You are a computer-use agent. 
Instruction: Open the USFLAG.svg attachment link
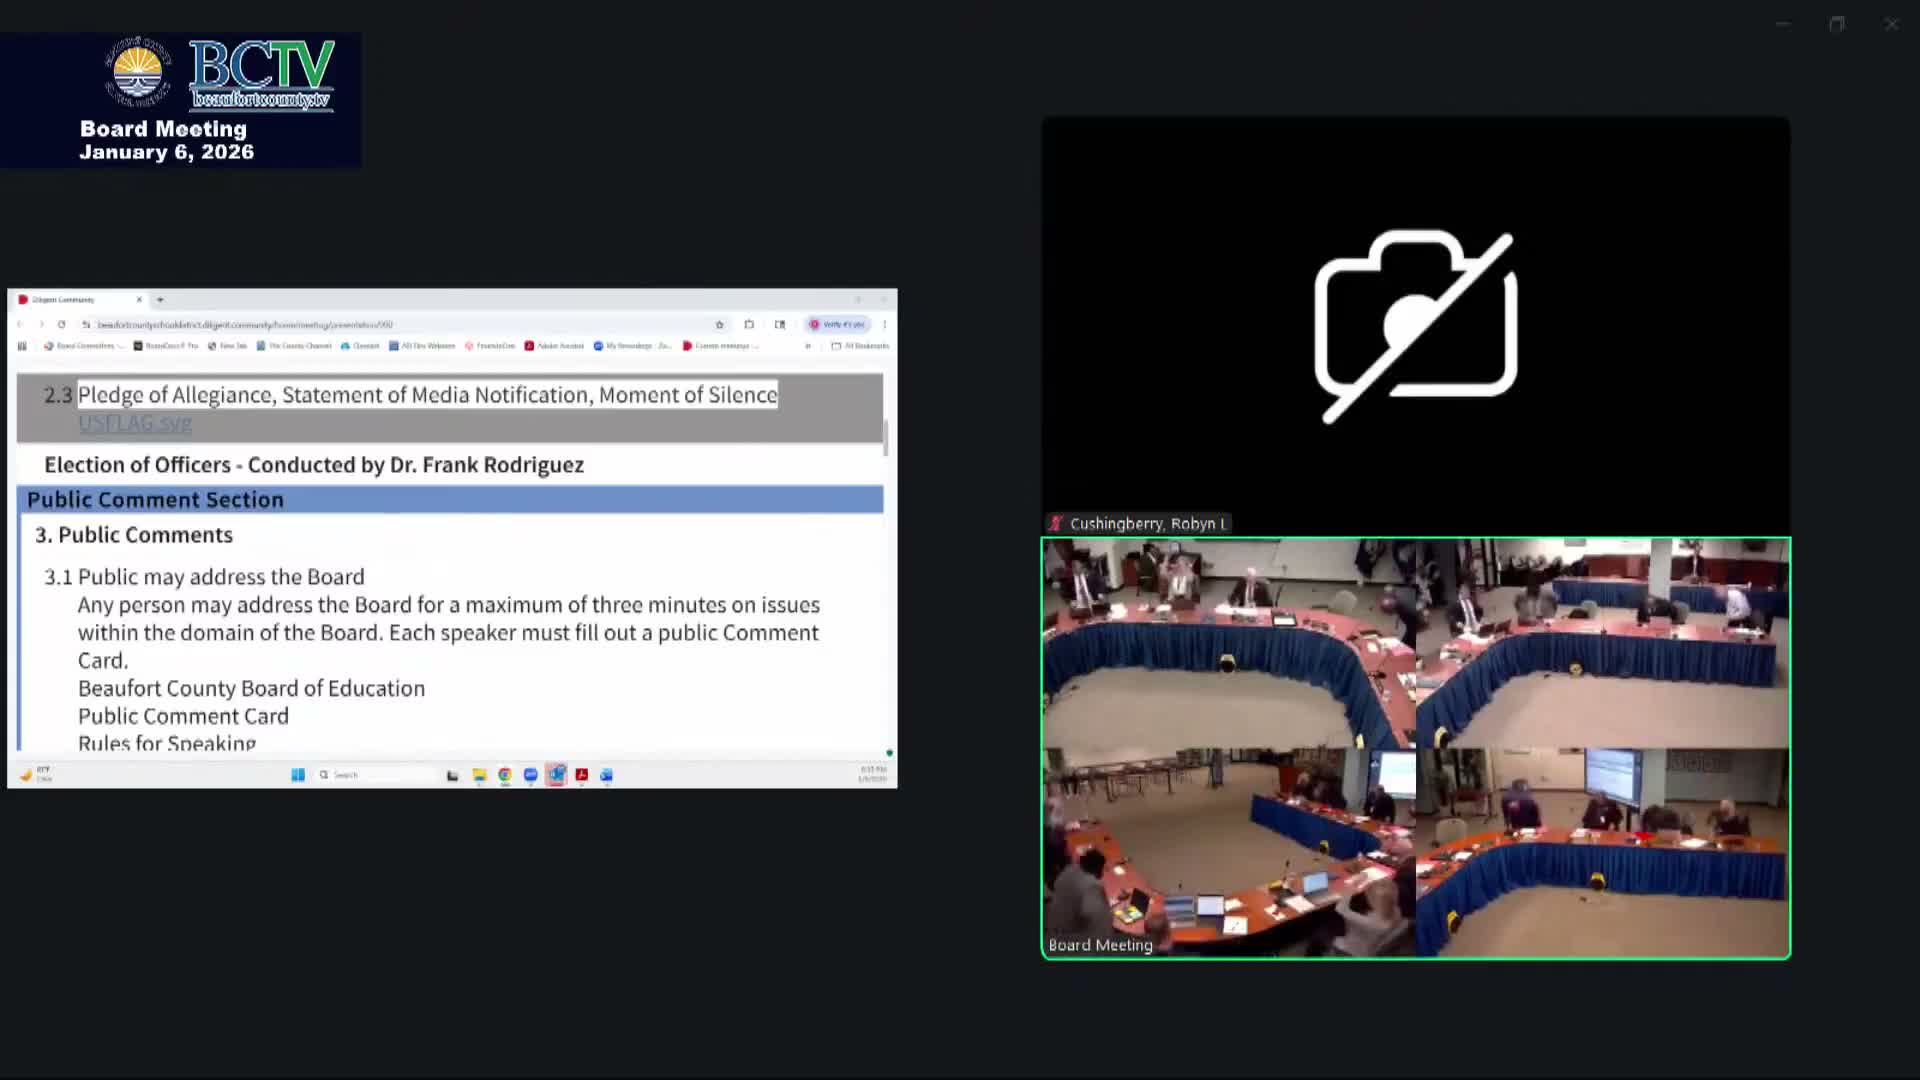point(135,423)
